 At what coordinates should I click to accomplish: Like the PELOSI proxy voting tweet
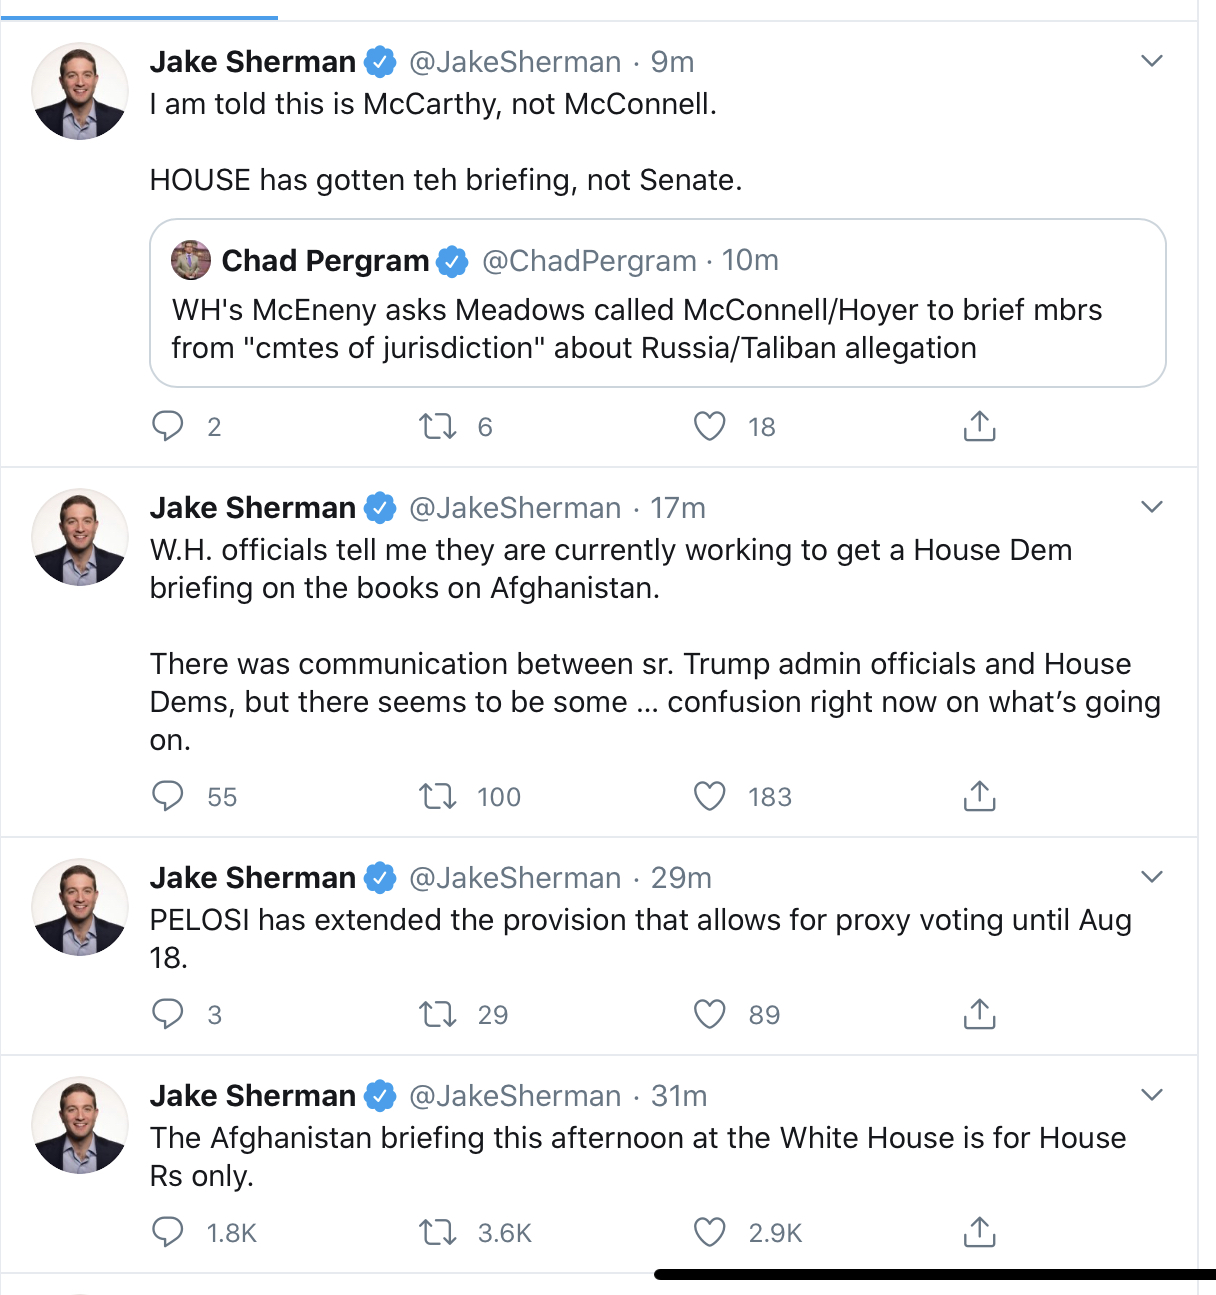710,1015
